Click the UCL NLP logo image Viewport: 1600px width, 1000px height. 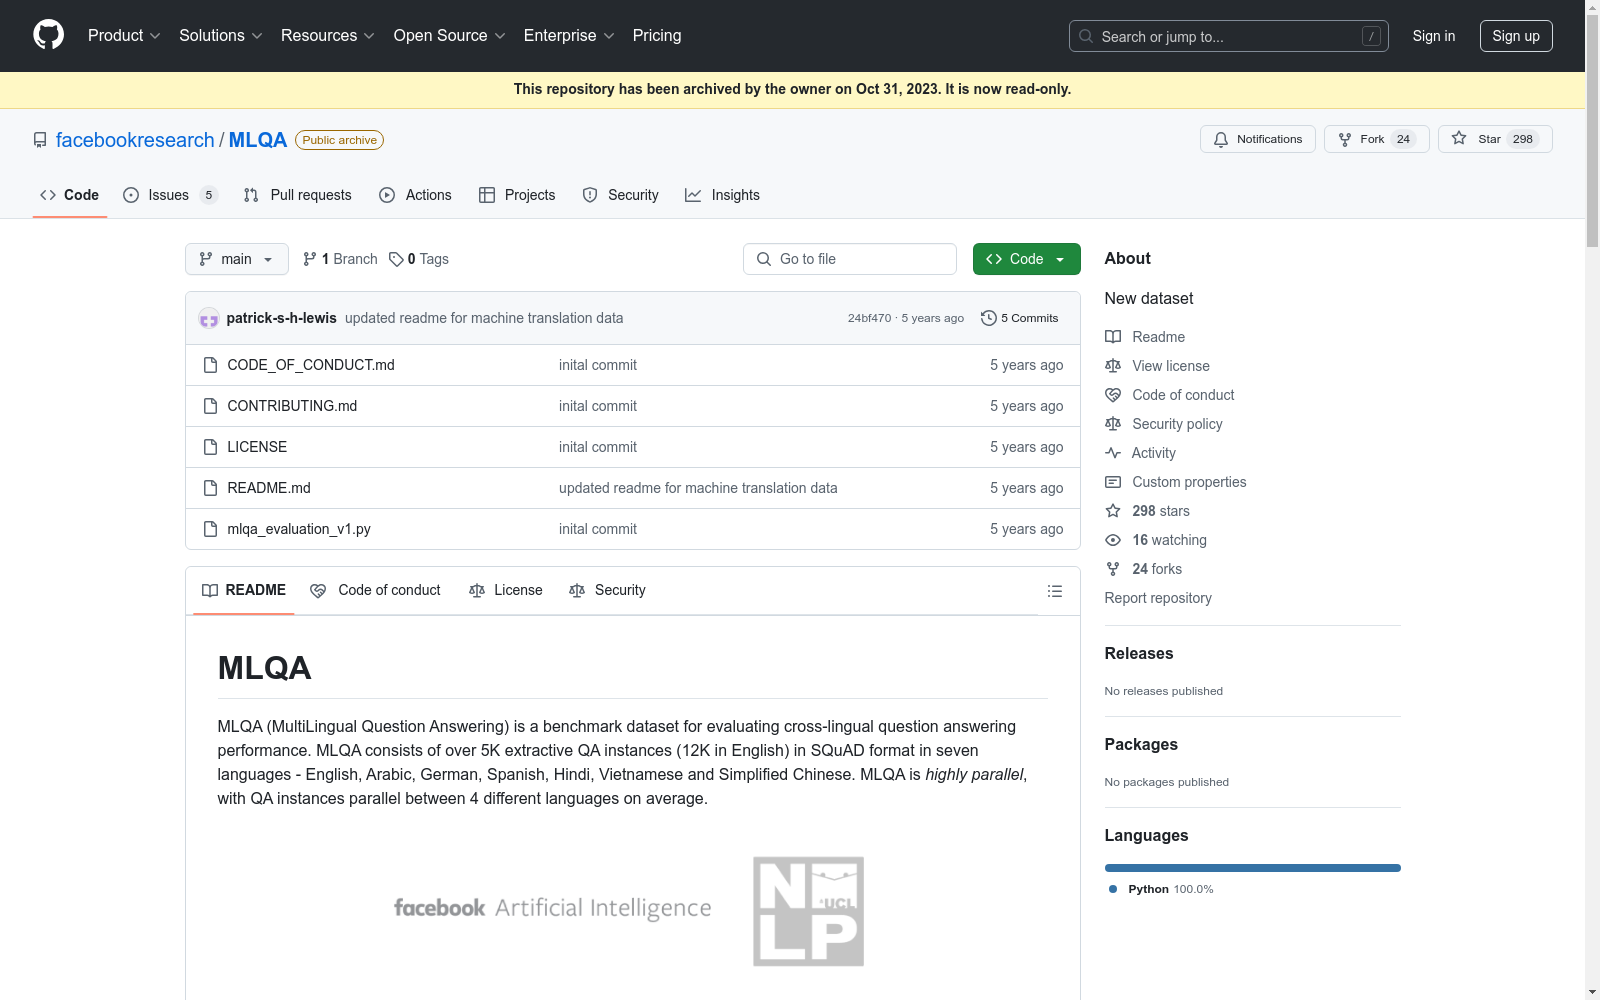pos(808,911)
